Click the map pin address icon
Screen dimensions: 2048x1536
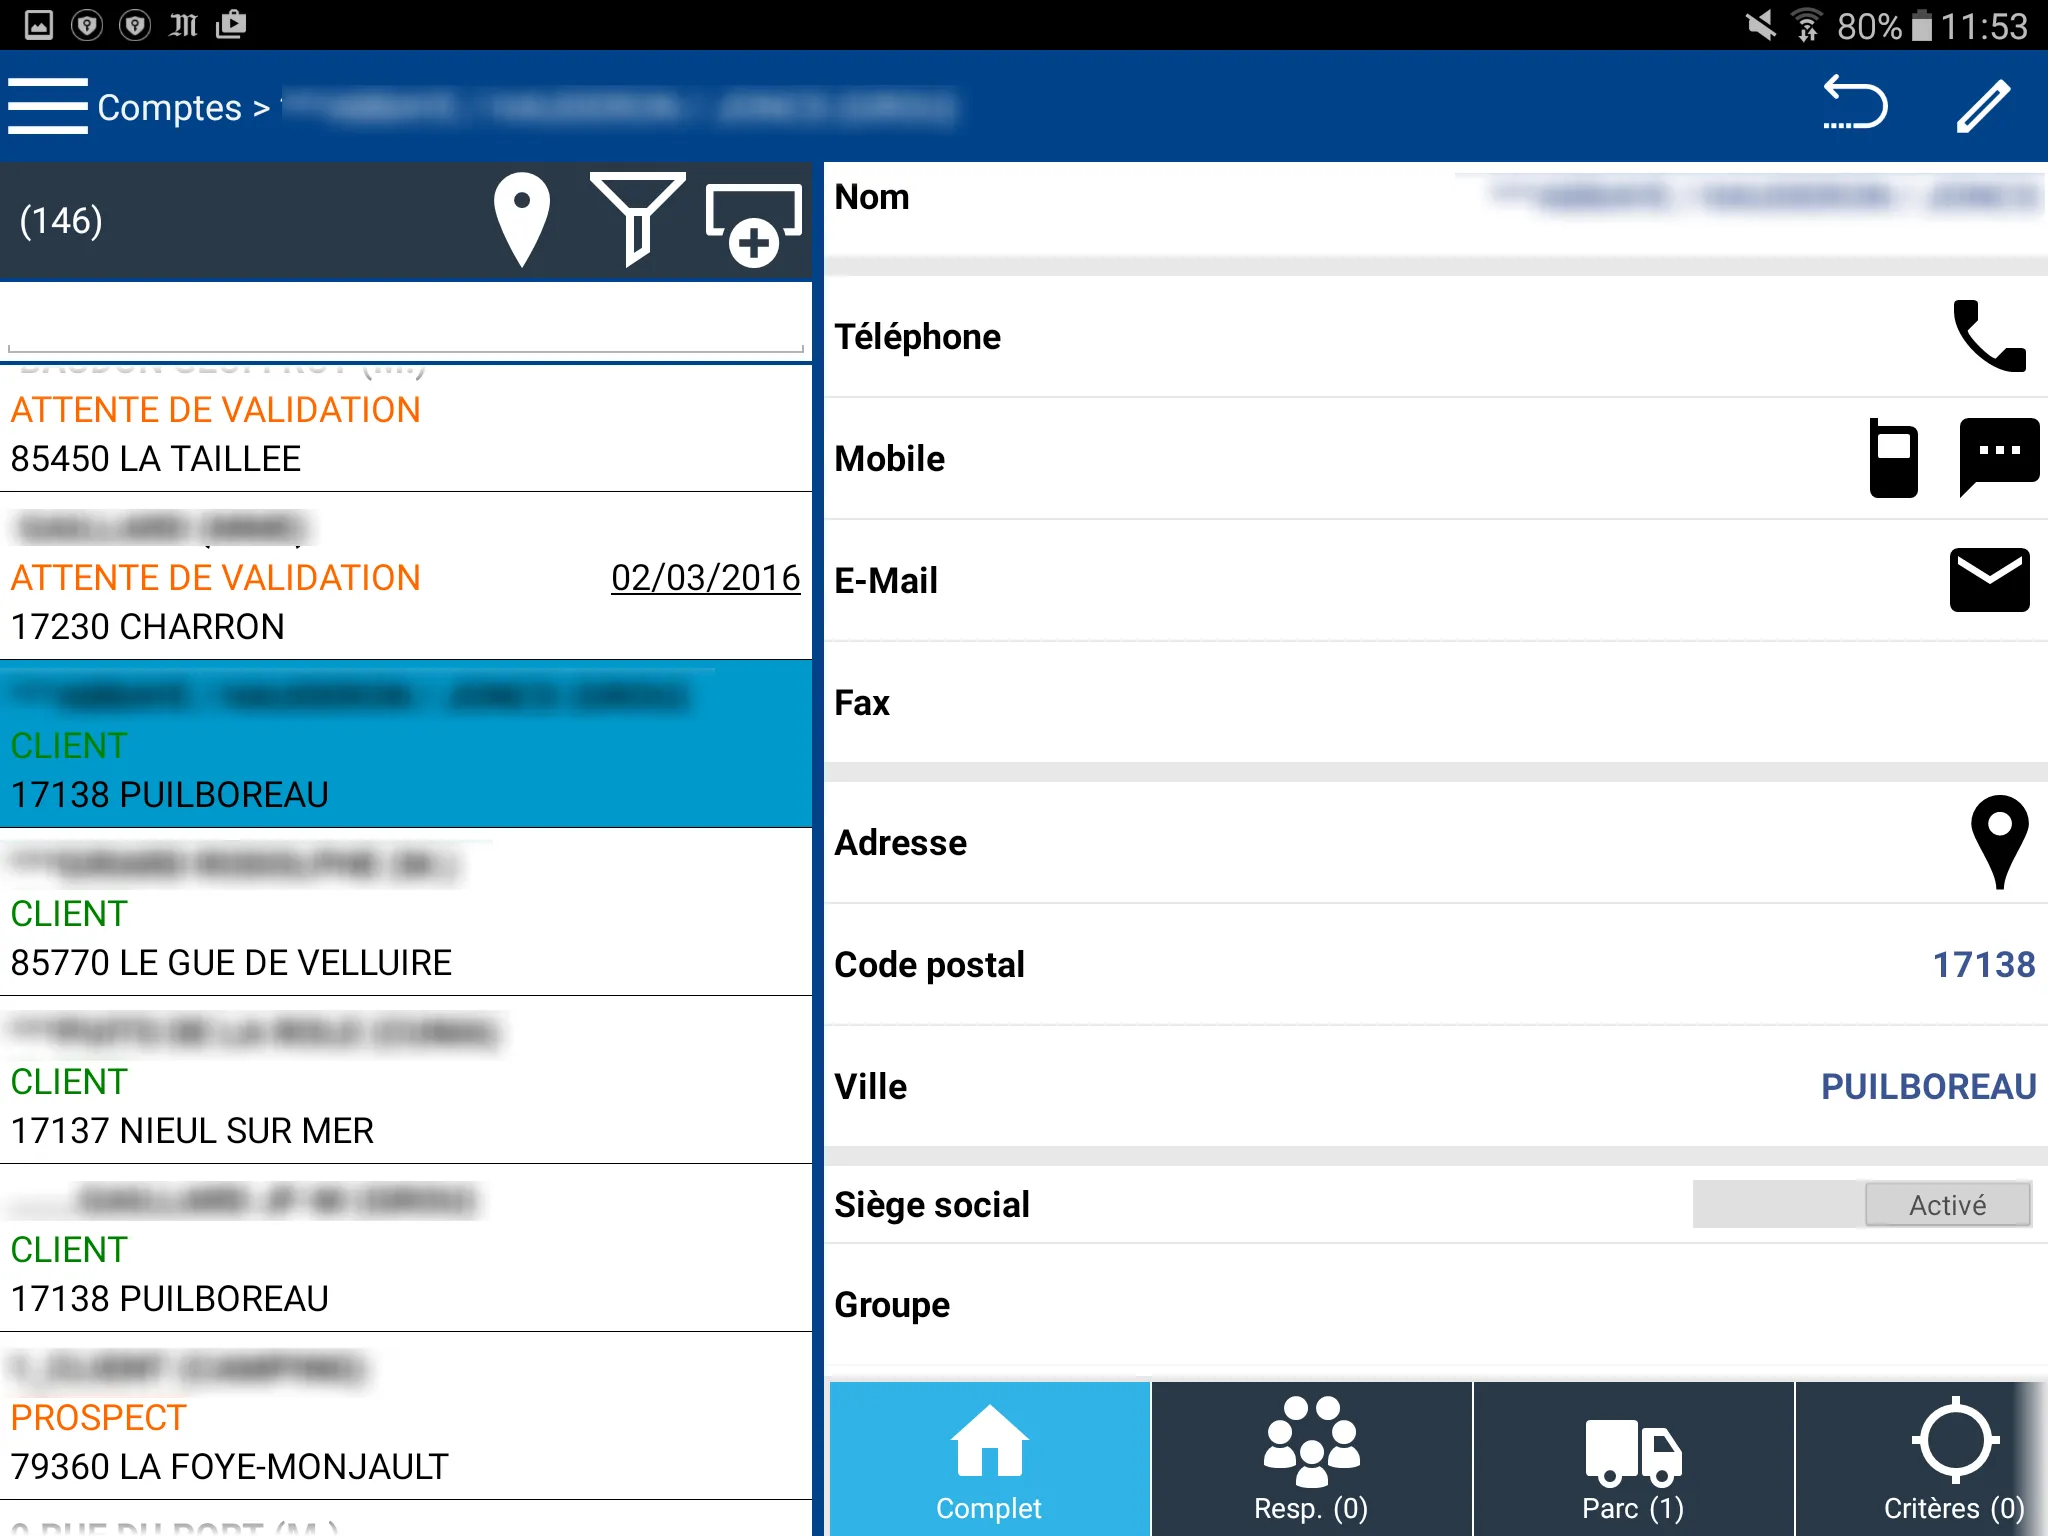1996,841
